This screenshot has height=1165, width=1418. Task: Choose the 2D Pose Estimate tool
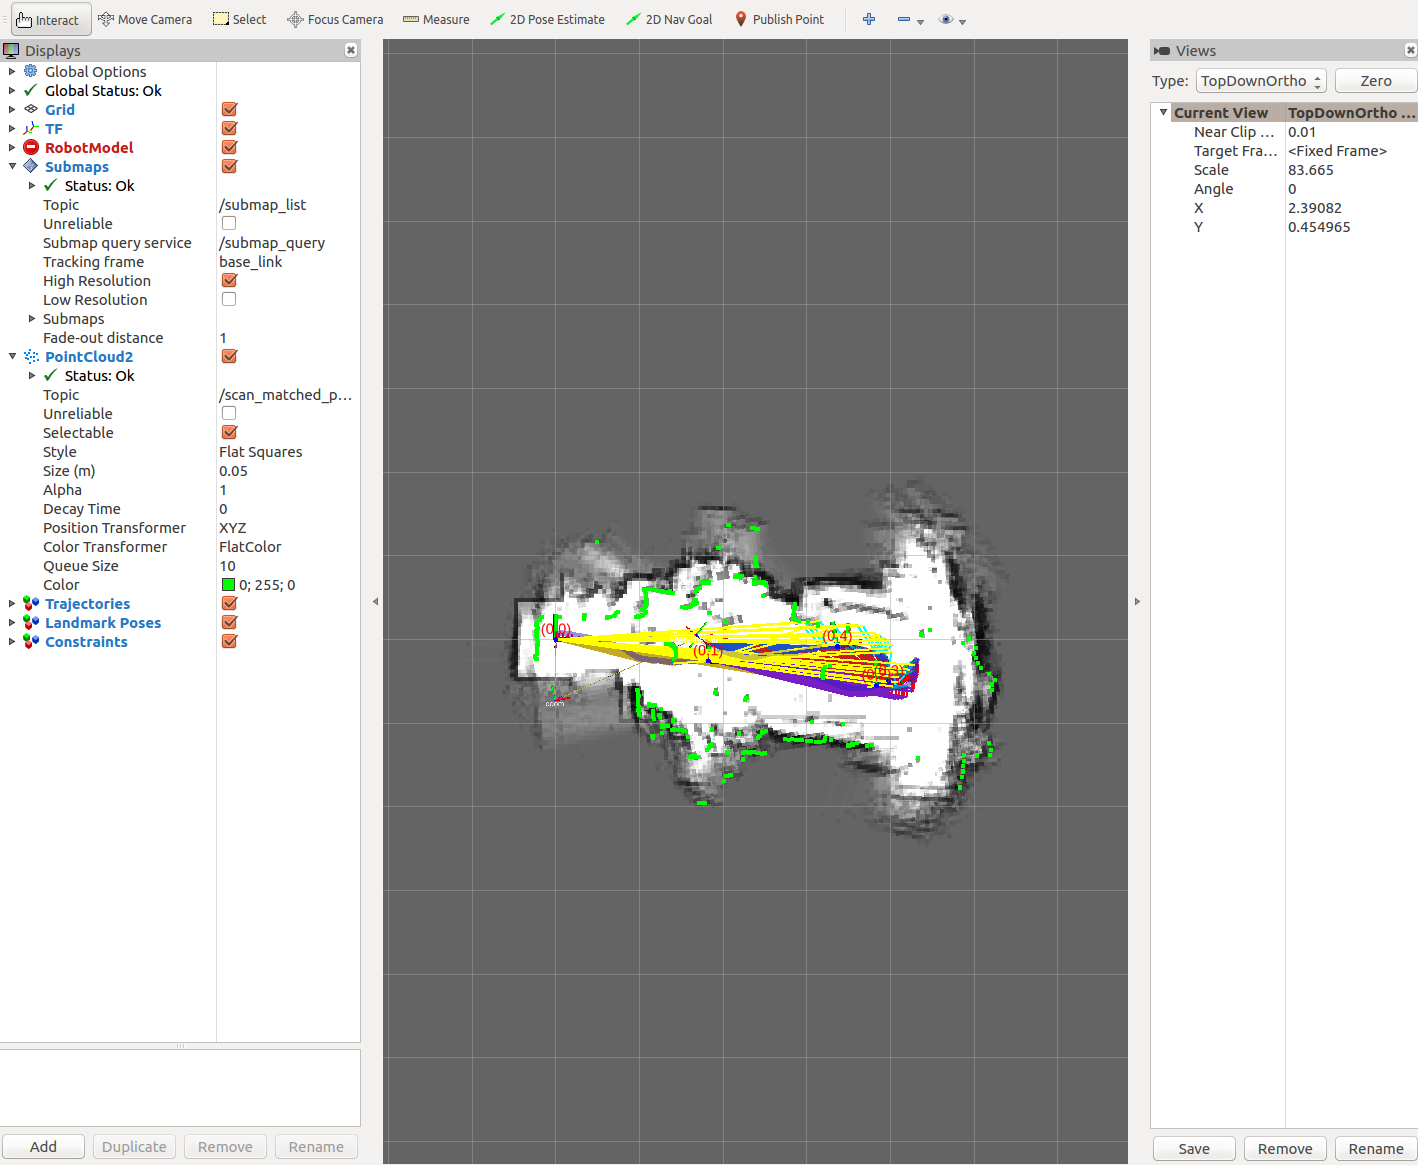point(547,19)
